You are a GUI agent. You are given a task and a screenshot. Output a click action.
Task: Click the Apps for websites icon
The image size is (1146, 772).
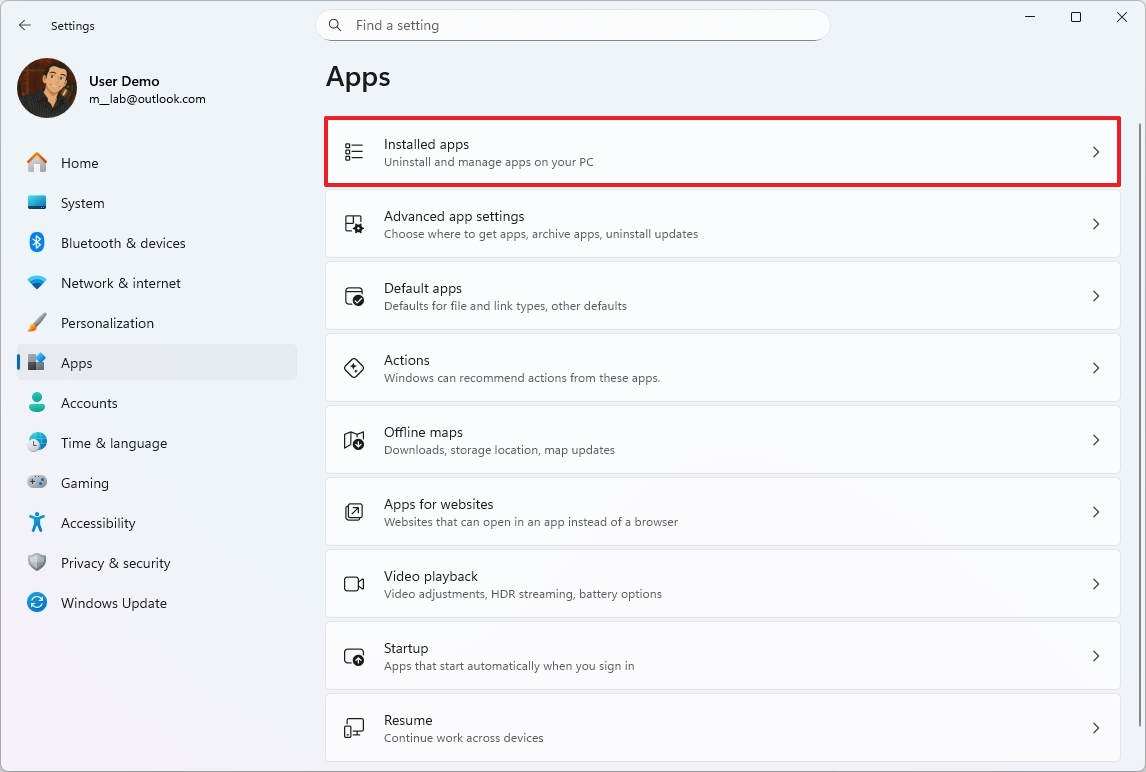tap(354, 511)
